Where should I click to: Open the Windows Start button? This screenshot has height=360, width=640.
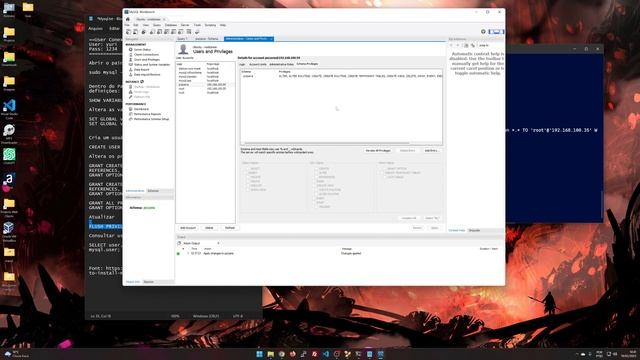[259, 354]
